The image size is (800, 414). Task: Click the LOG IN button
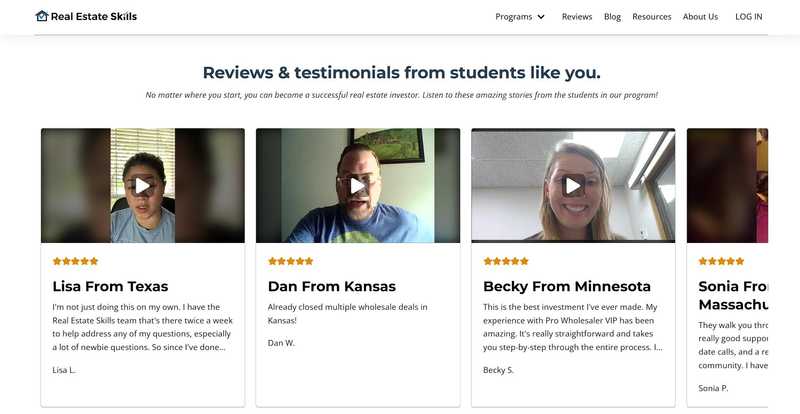pyautogui.click(x=748, y=17)
